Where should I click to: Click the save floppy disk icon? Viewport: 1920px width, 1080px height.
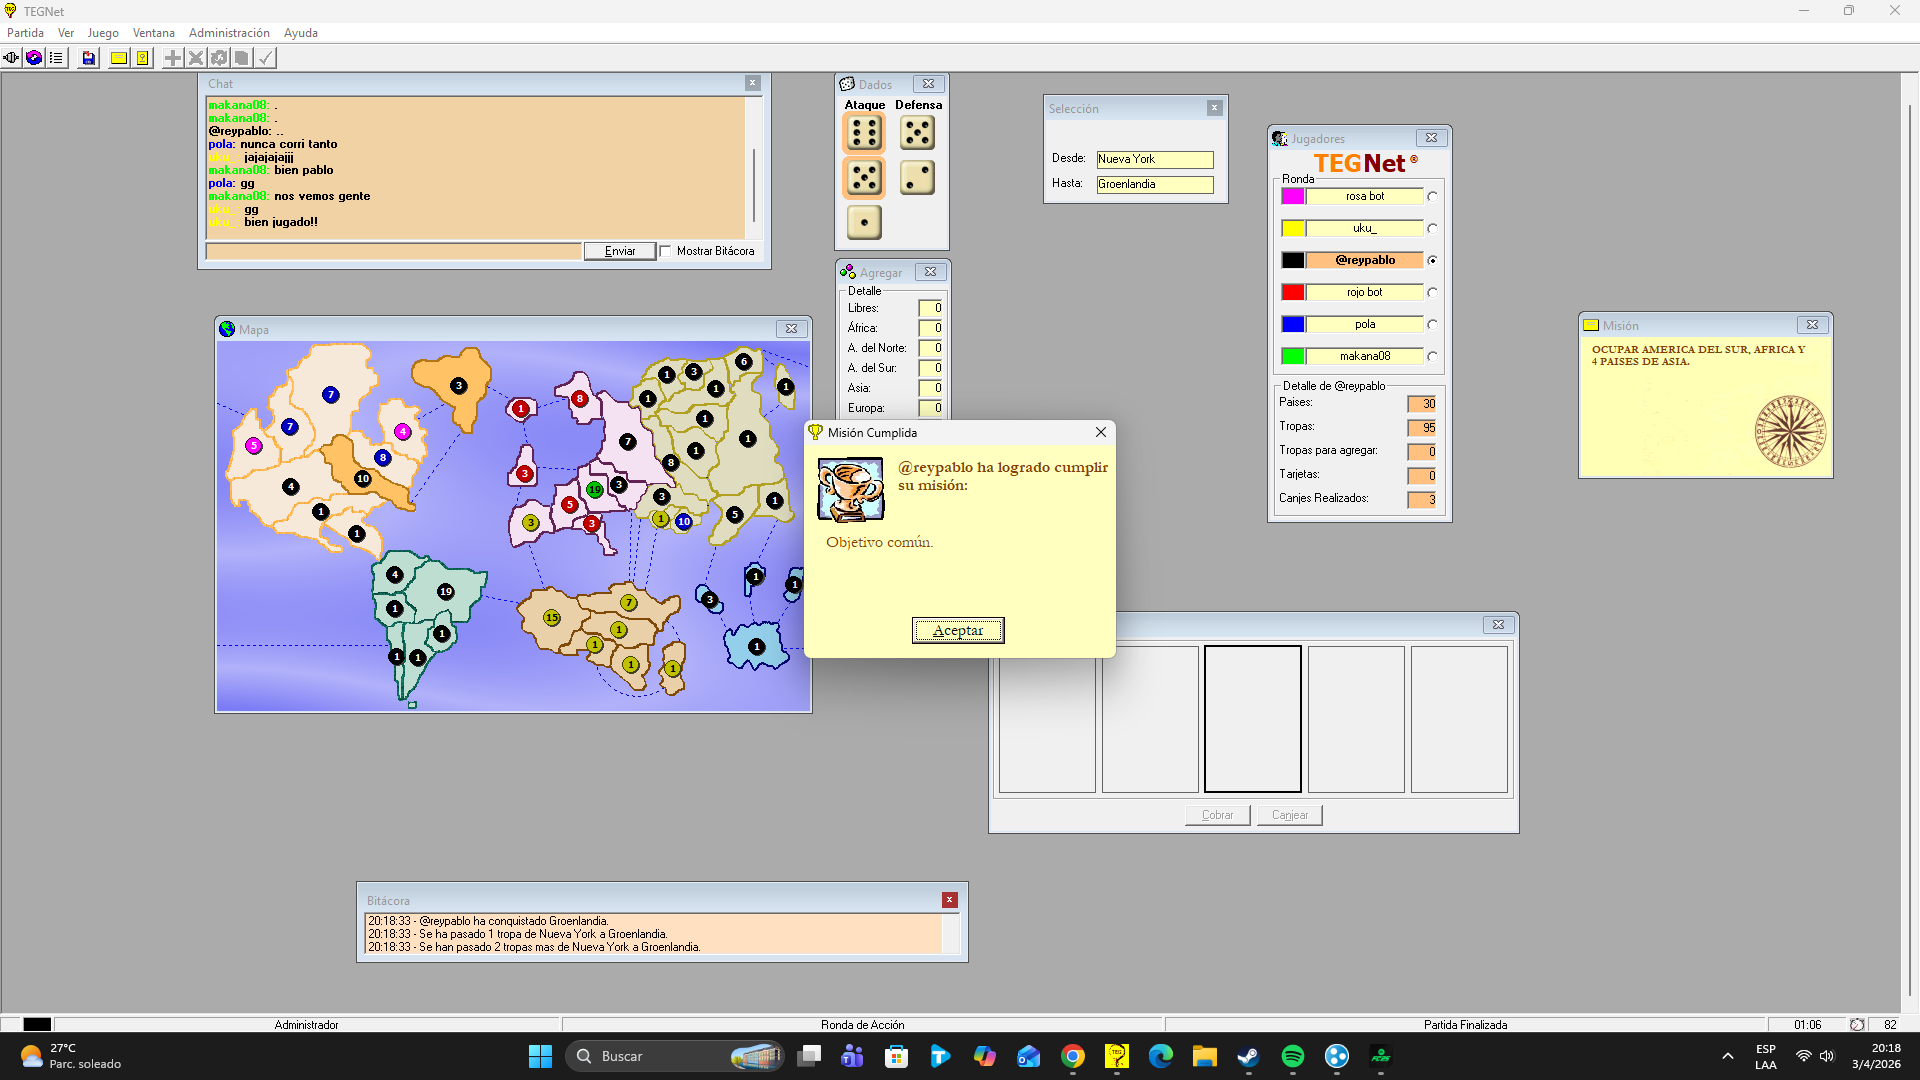(89, 58)
